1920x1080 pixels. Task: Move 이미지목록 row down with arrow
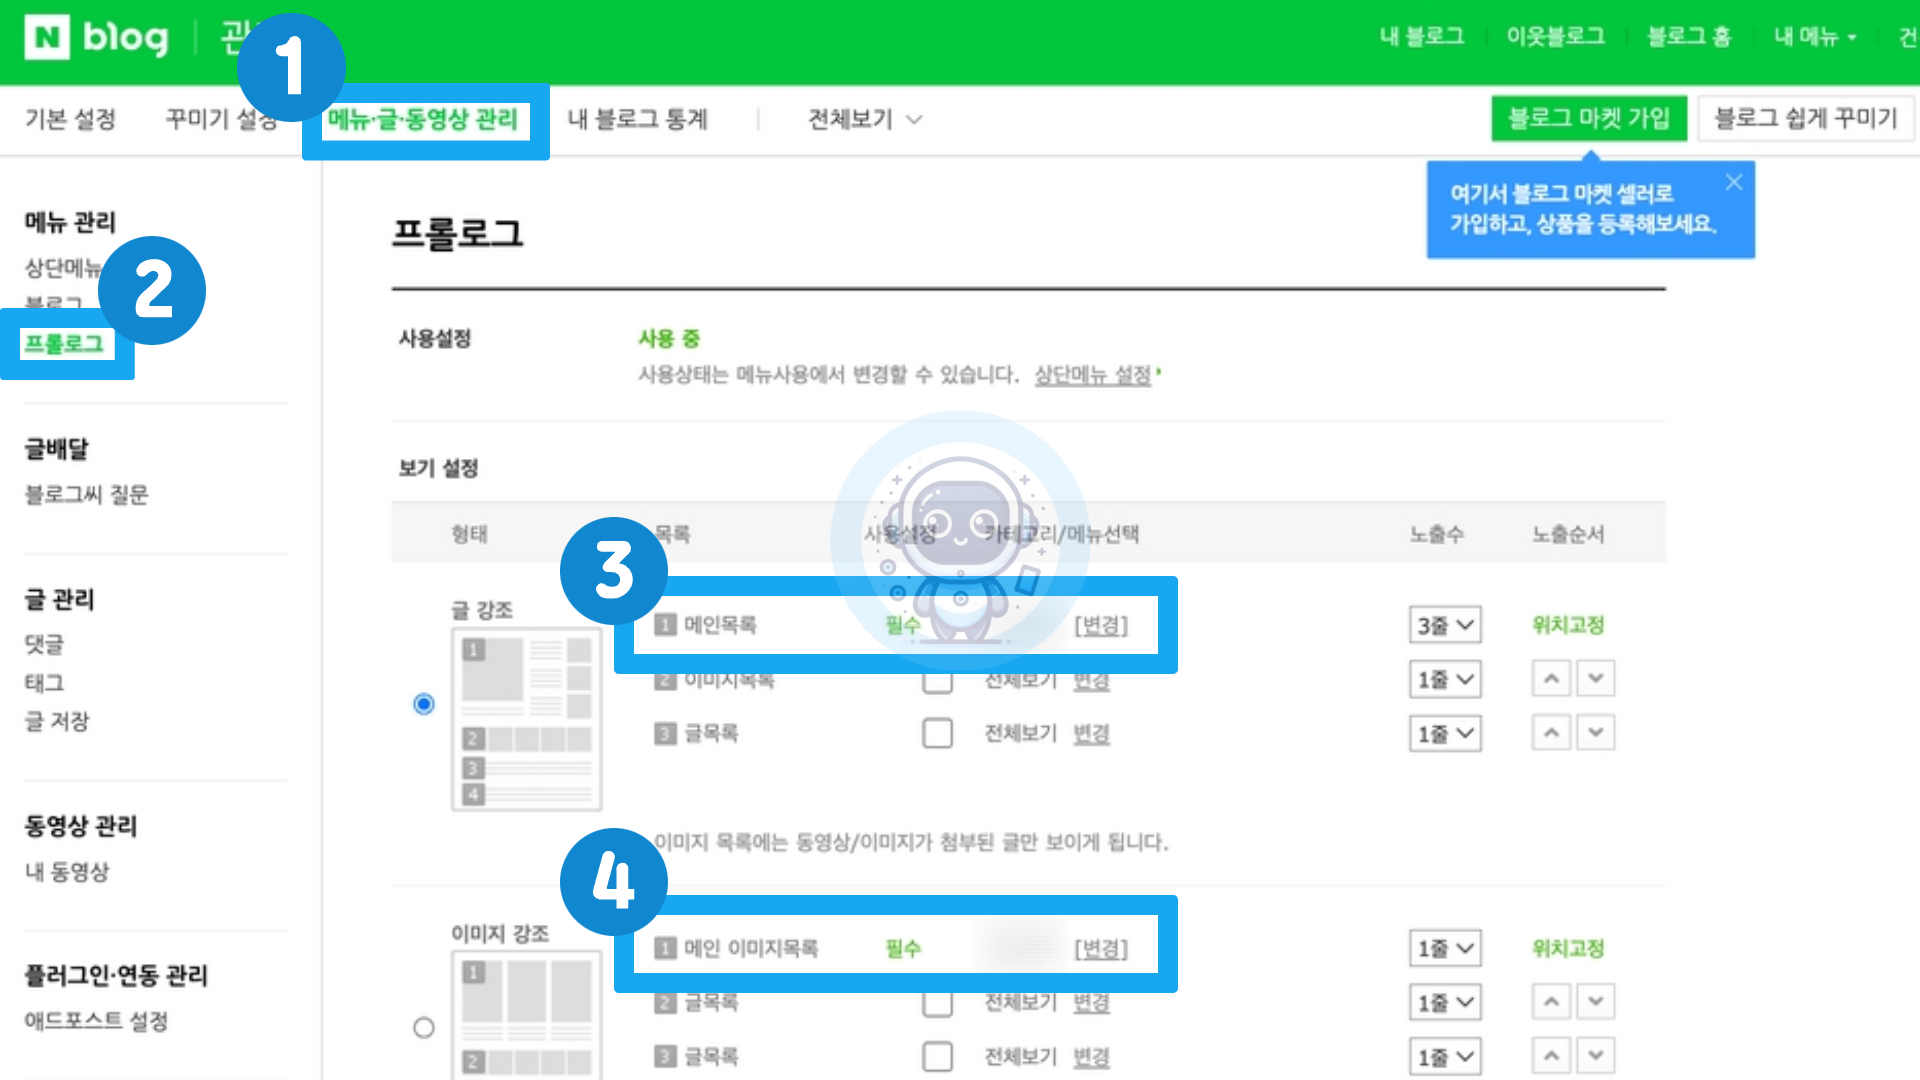(x=1596, y=679)
